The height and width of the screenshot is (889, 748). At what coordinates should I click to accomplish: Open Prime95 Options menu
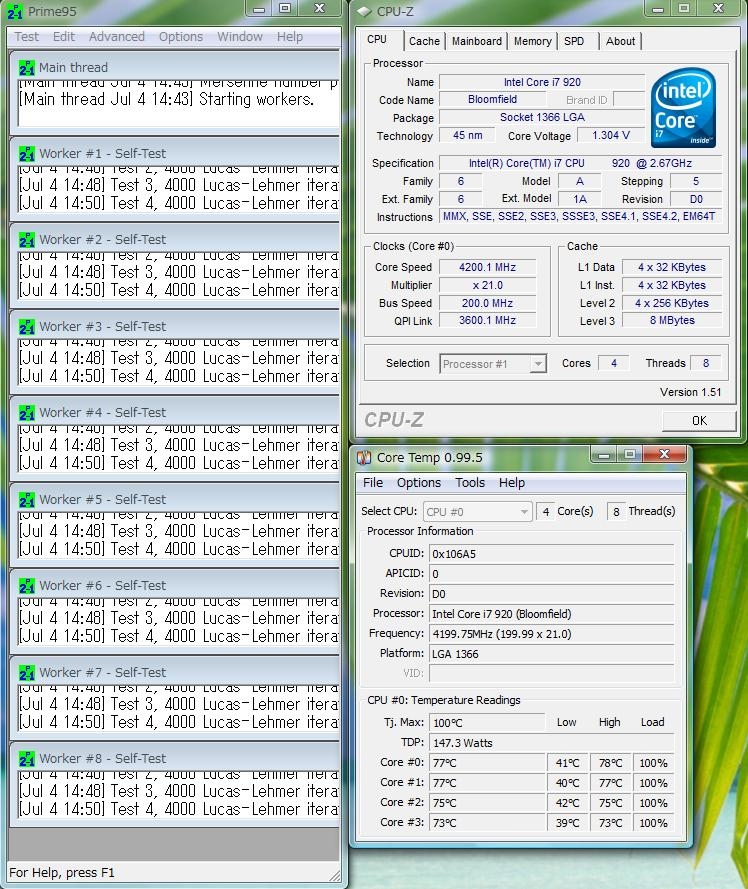181,37
